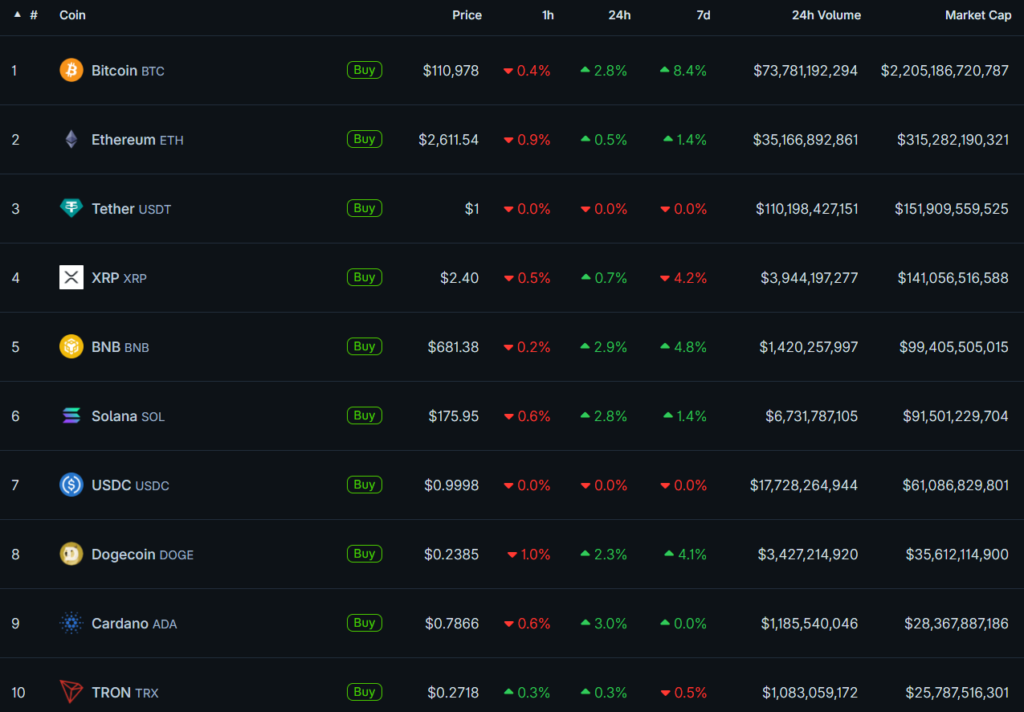Sort the table by Market Cap
Viewport: 1024px width, 712px height.
[x=978, y=15]
